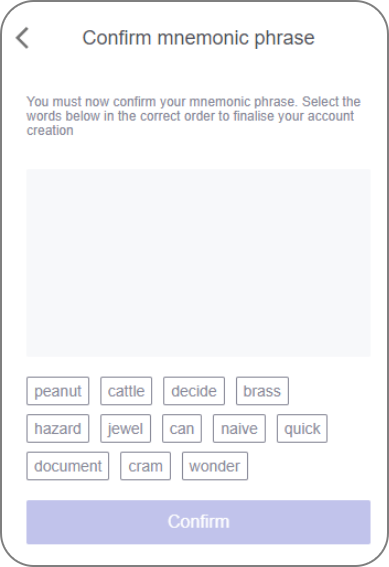Click the 'Confirm mnemonic phrase' title
This screenshot has height=567, width=389.
click(x=198, y=38)
